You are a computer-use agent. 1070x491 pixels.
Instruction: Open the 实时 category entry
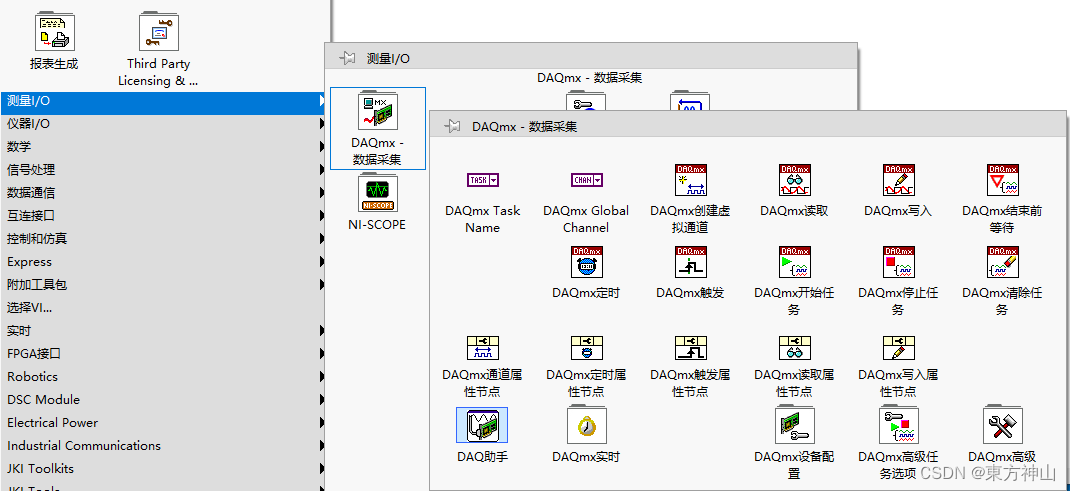point(164,331)
